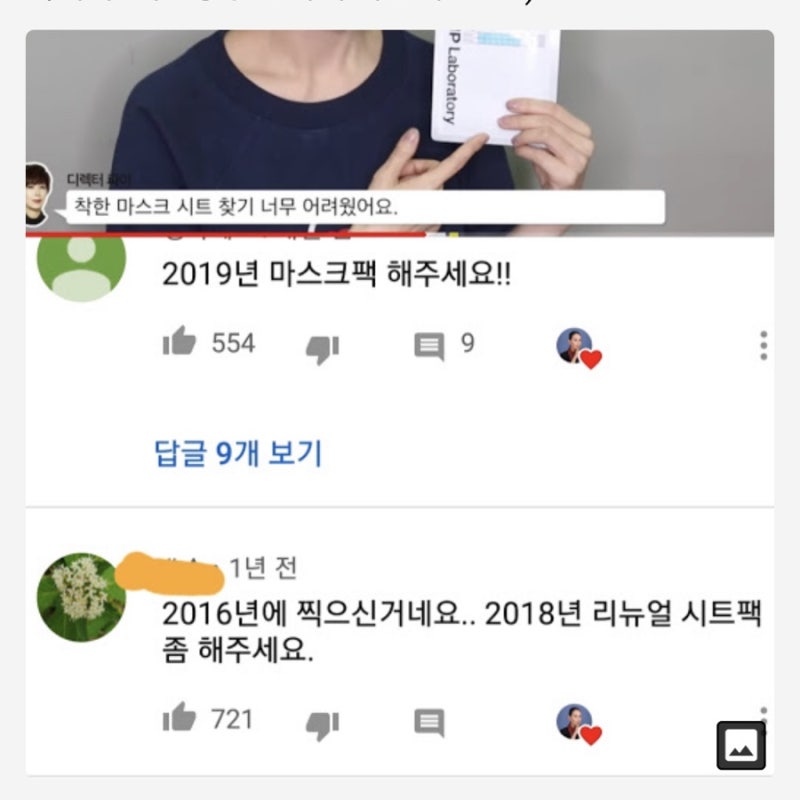This screenshot has height=800, width=800.
Task: Select the 2019년 마스크팩 해주세요 comment text
Action: click(336, 274)
